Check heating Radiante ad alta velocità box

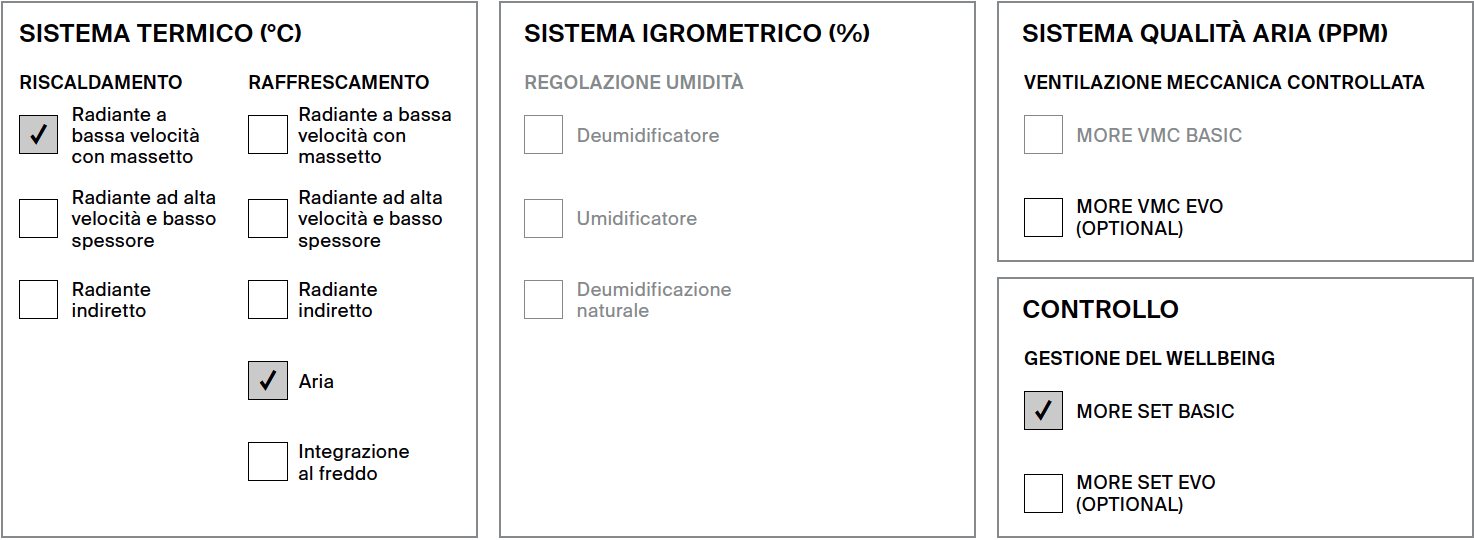[x=39, y=218]
